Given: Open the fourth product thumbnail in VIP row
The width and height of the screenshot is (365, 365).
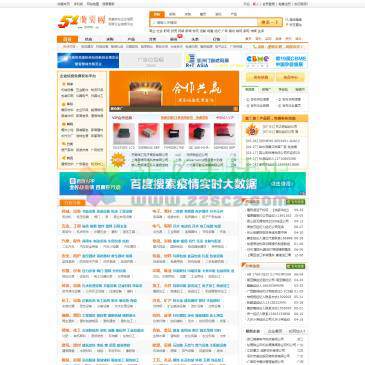Looking at the screenshot, I should [x=199, y=134].
